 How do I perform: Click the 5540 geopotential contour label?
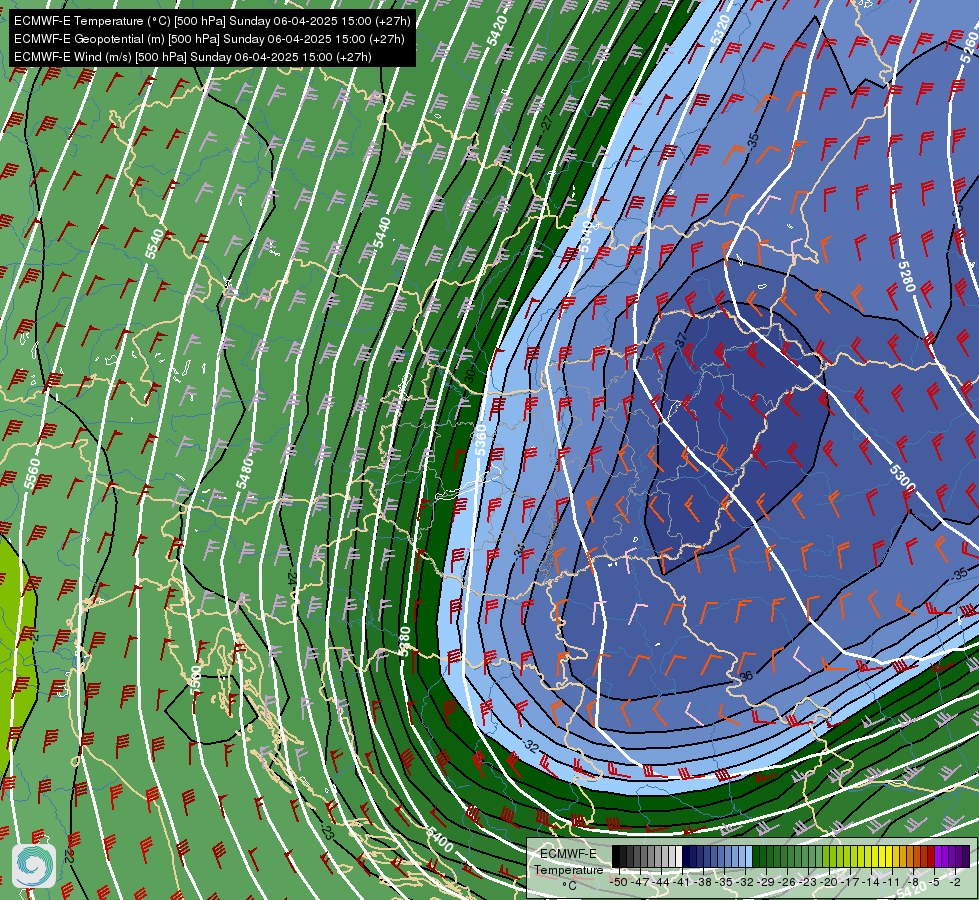pyautogui.click(x=154, y=244)
